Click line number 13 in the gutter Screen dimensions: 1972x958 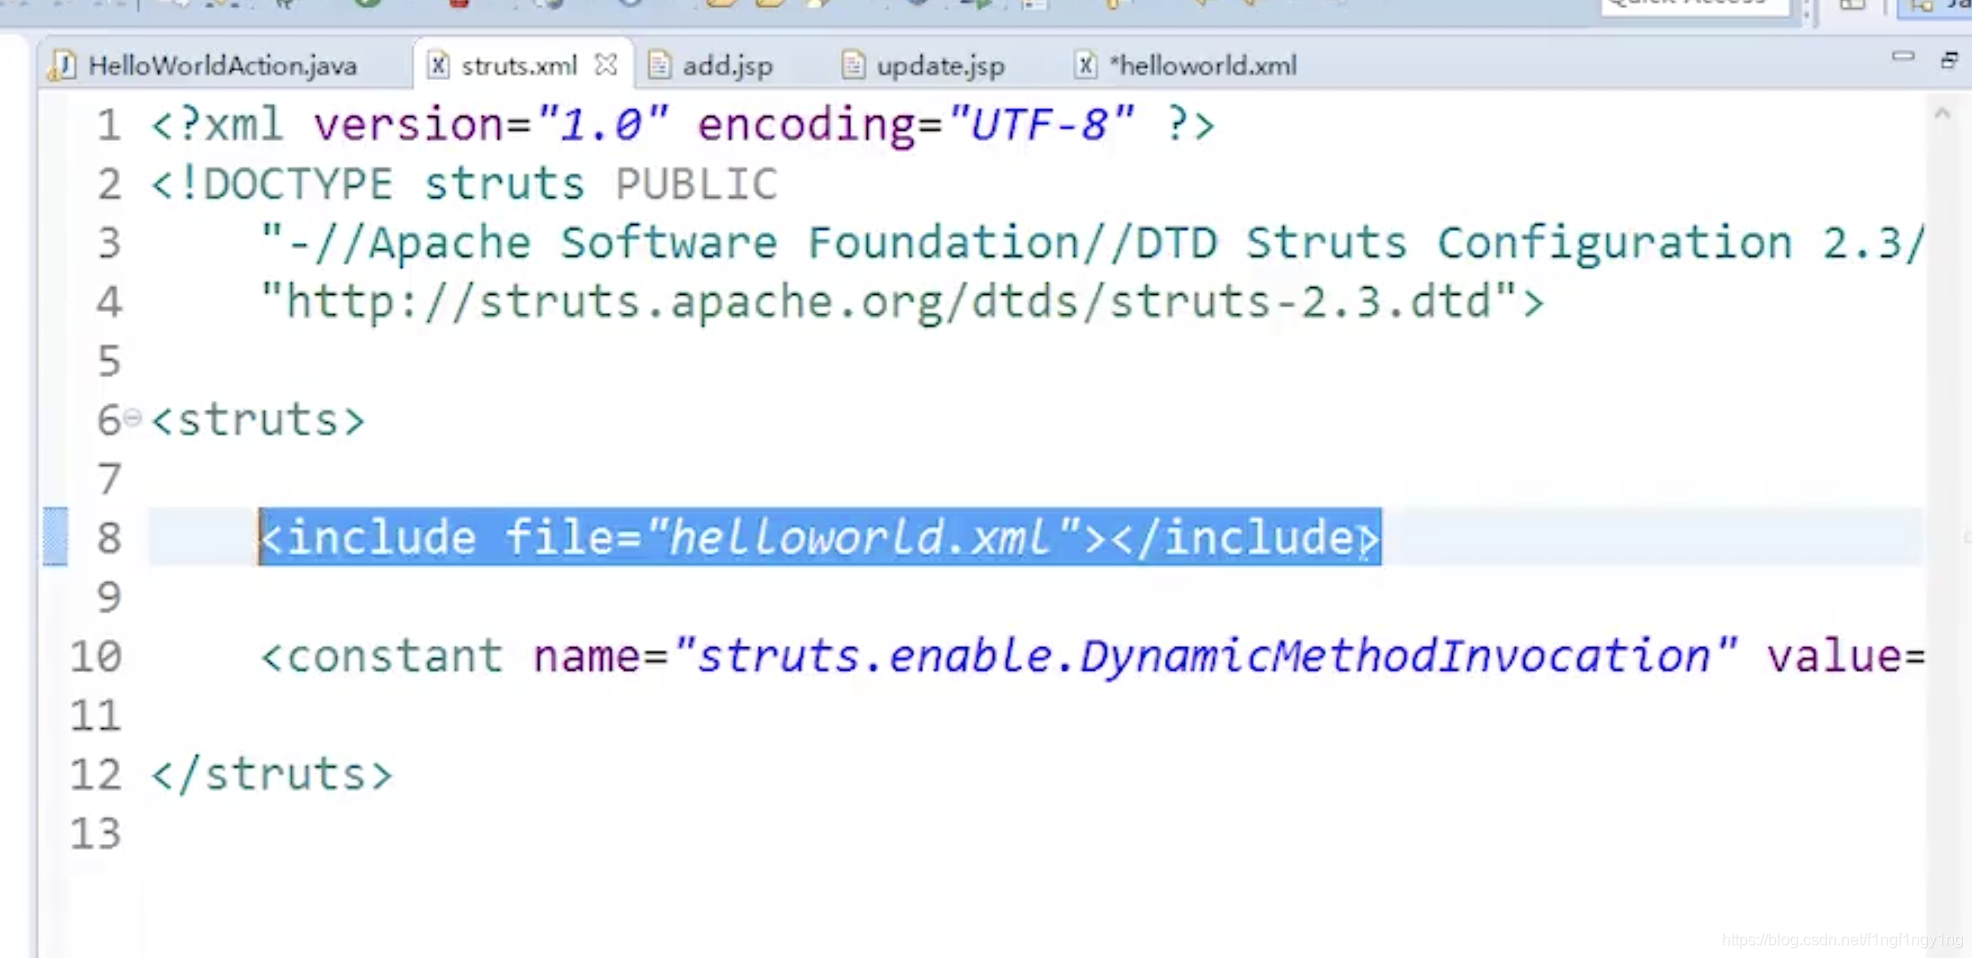[96, 833]
